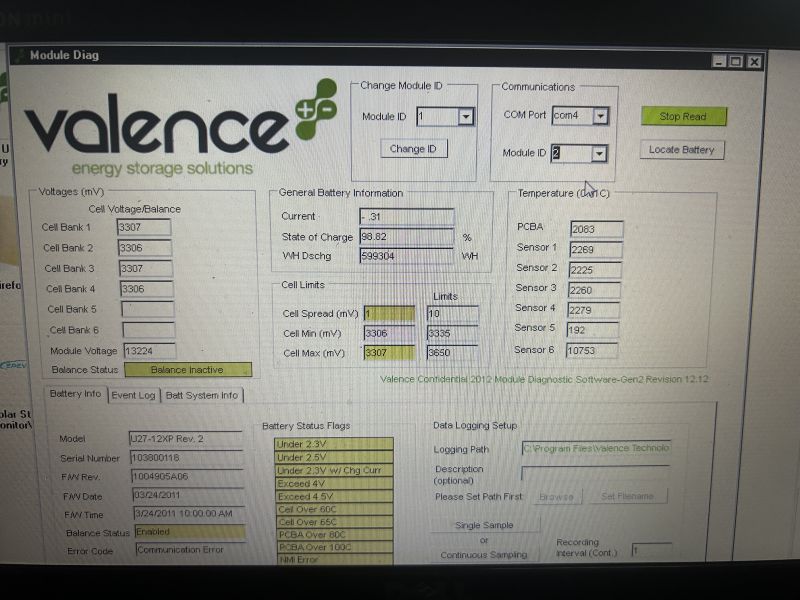This screenshot has height=600, width=800.
Task: Click the Recording Interval field
Action: (652, 551)
